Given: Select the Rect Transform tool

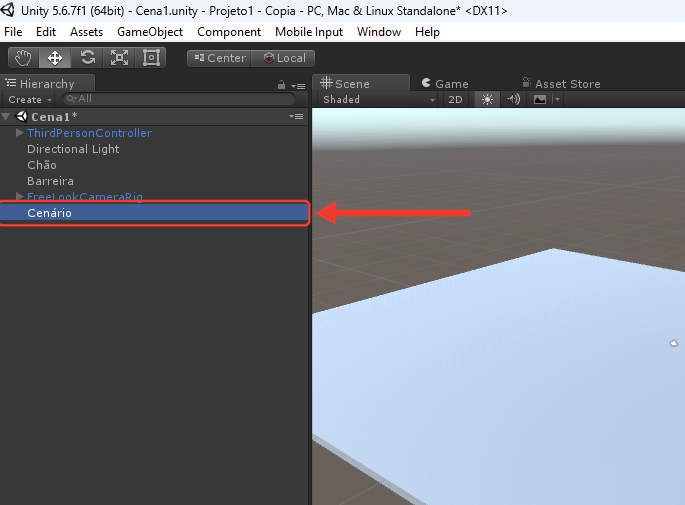Looking at the screenshot, I should click(151, 58).
